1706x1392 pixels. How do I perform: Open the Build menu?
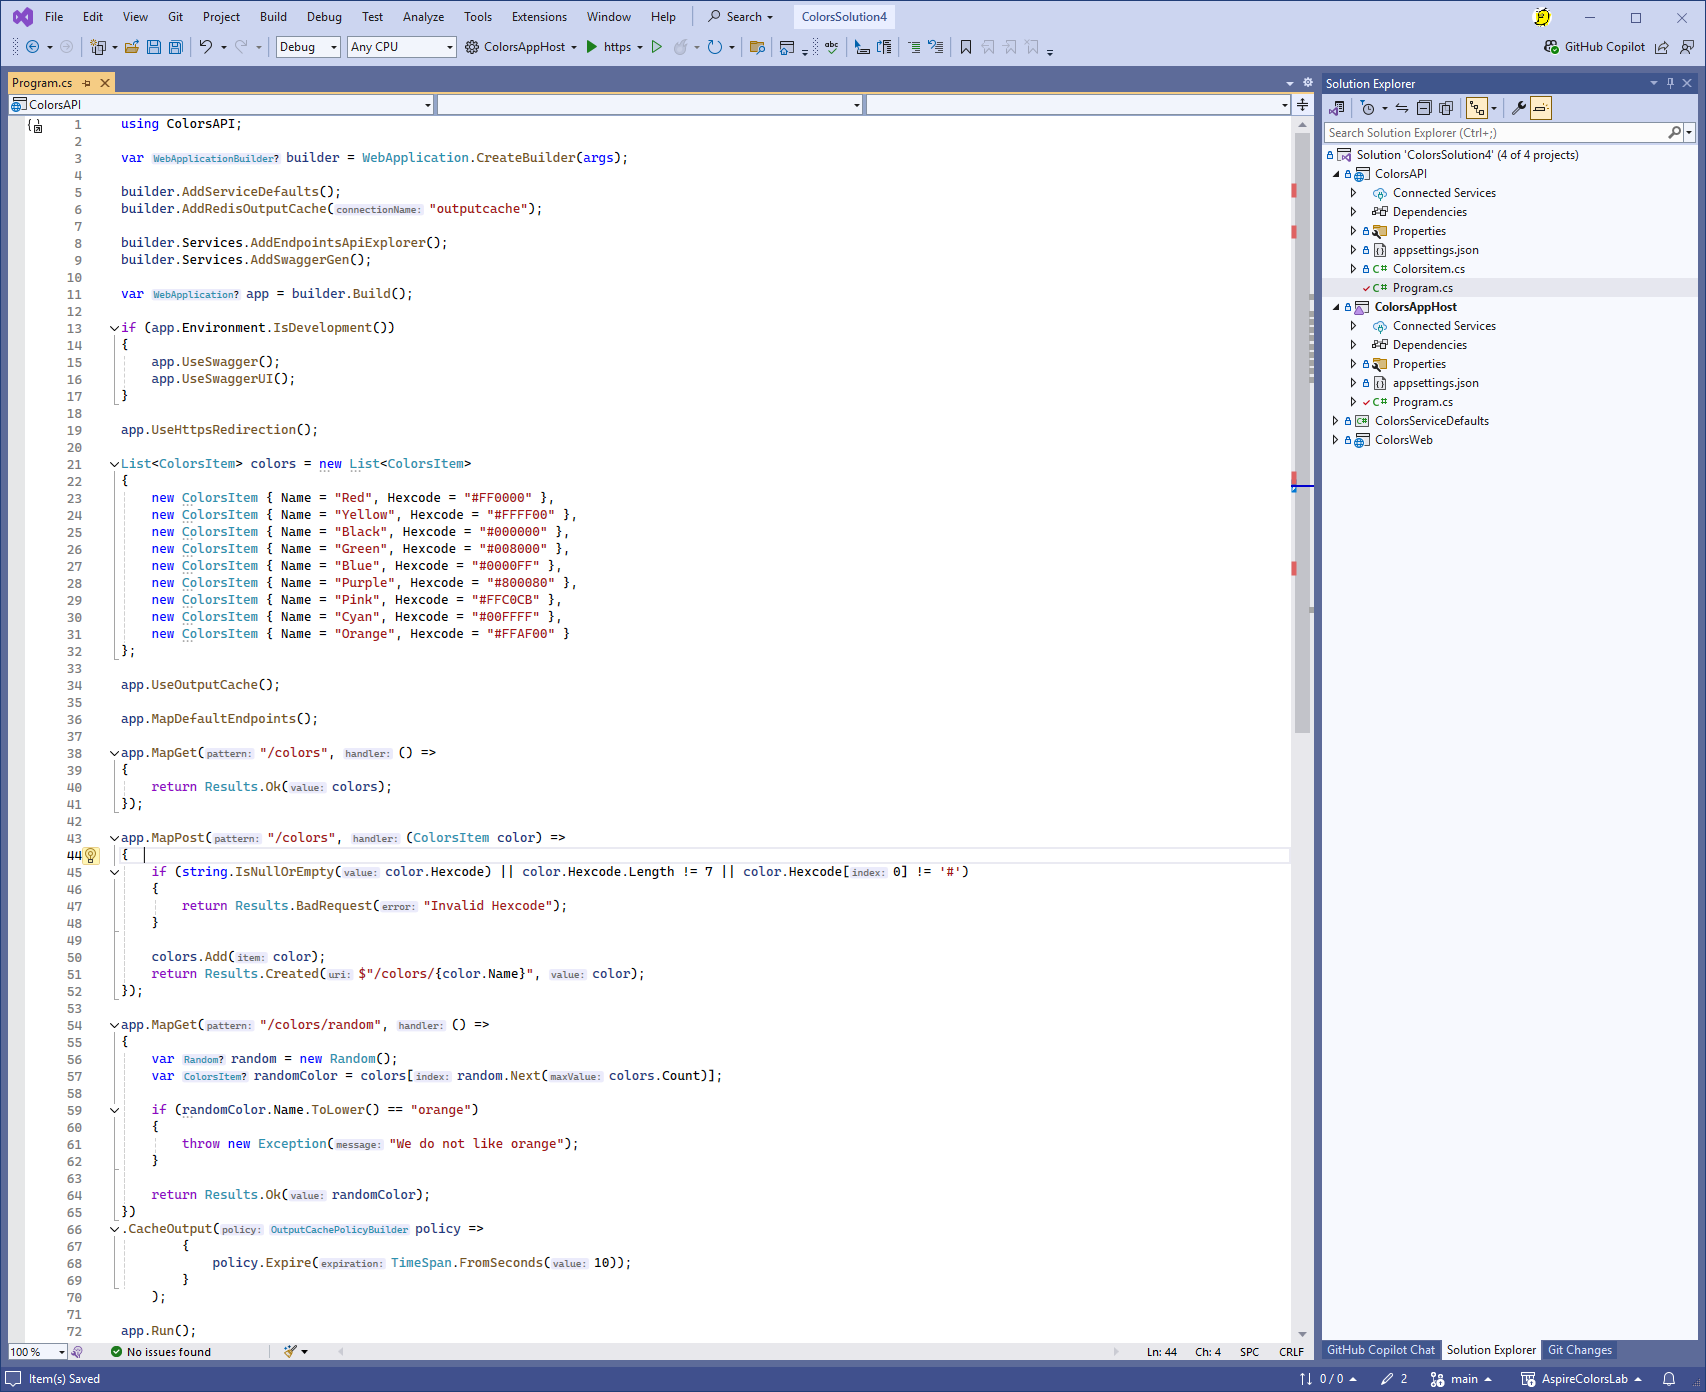[x=273, y=17]
